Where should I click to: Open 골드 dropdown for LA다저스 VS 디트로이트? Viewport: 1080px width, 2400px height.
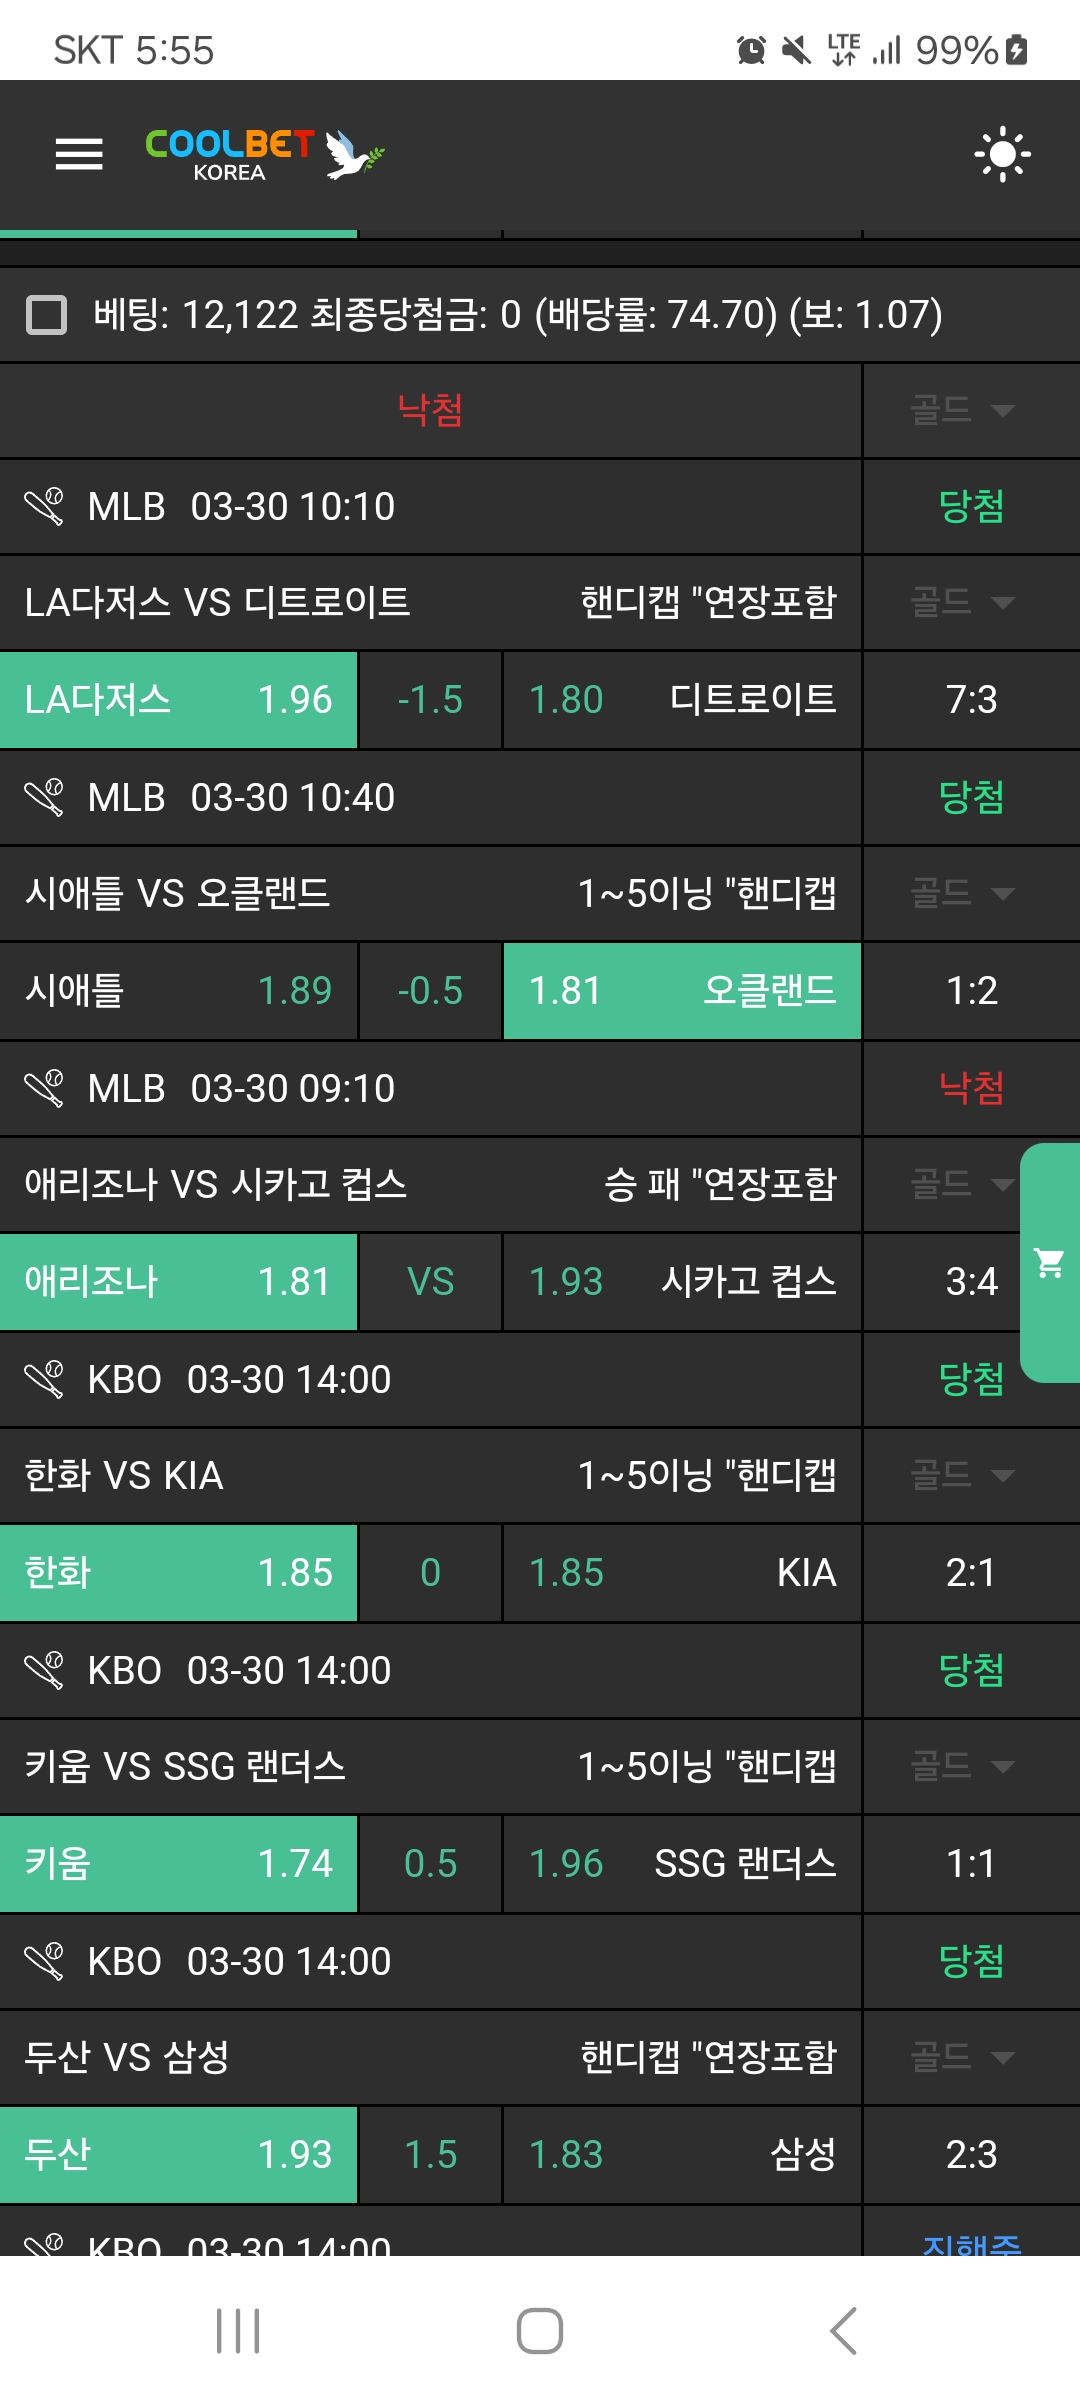click(962, 602)
